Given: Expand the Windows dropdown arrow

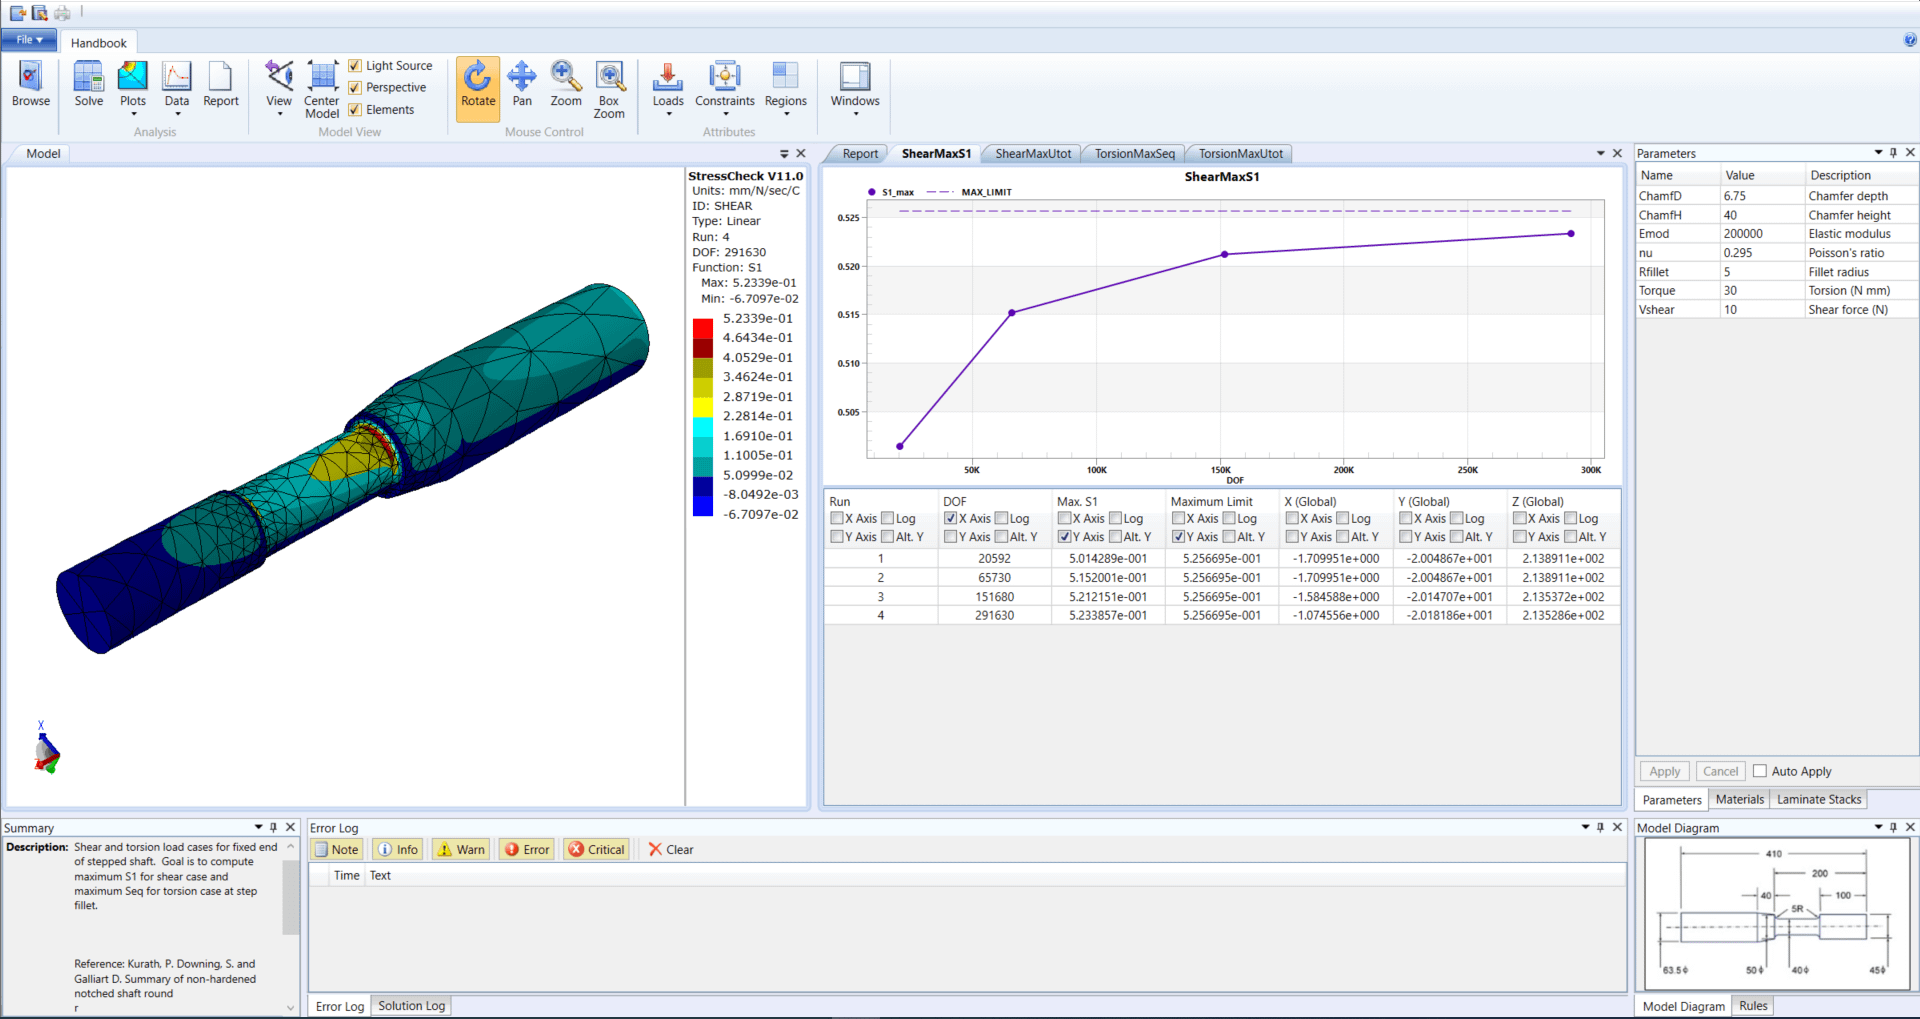Looking at the screenshot, I should coord(856,114).
